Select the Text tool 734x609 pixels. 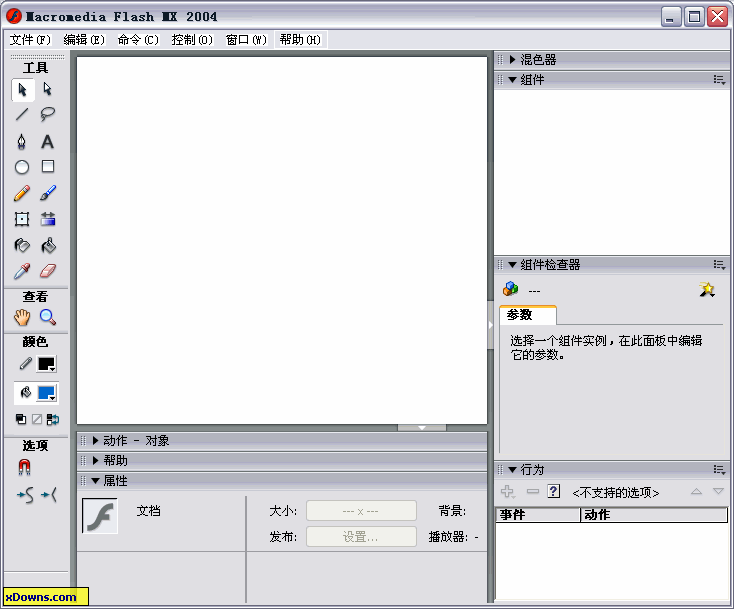(x=47, y=141)
